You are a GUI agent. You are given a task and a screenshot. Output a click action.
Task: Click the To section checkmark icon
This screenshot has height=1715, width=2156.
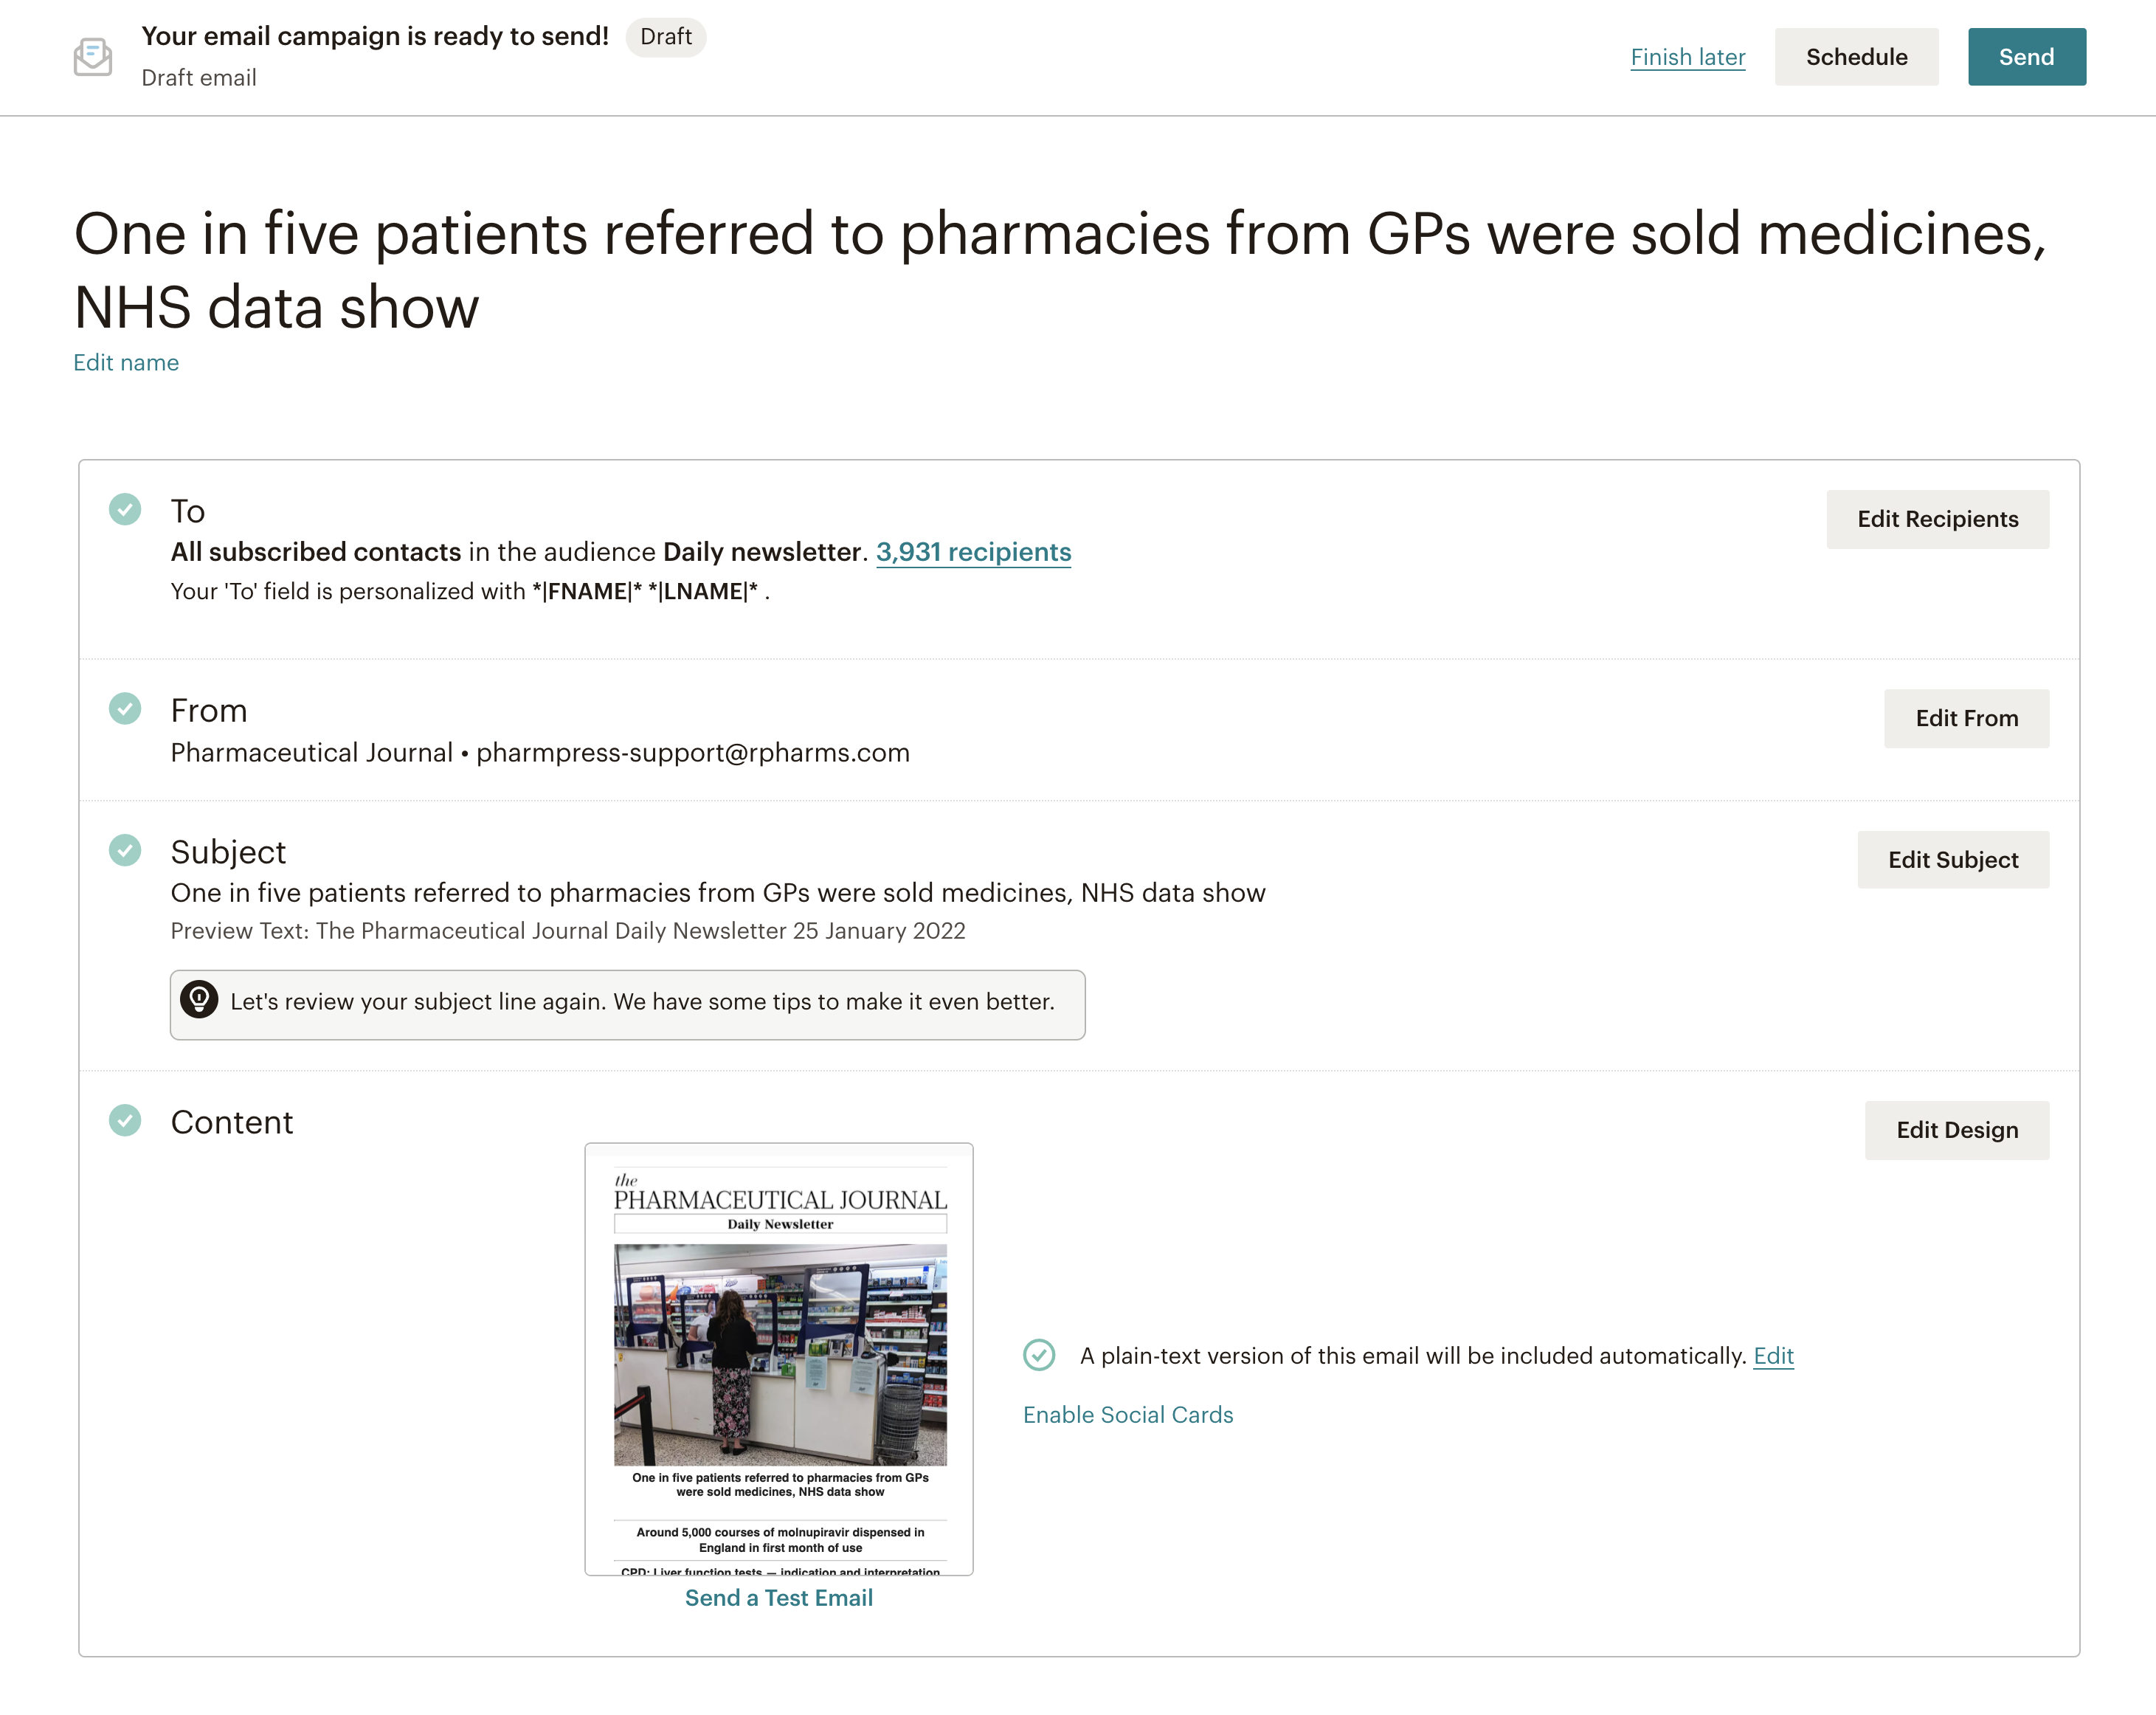(x=125, y=509)
